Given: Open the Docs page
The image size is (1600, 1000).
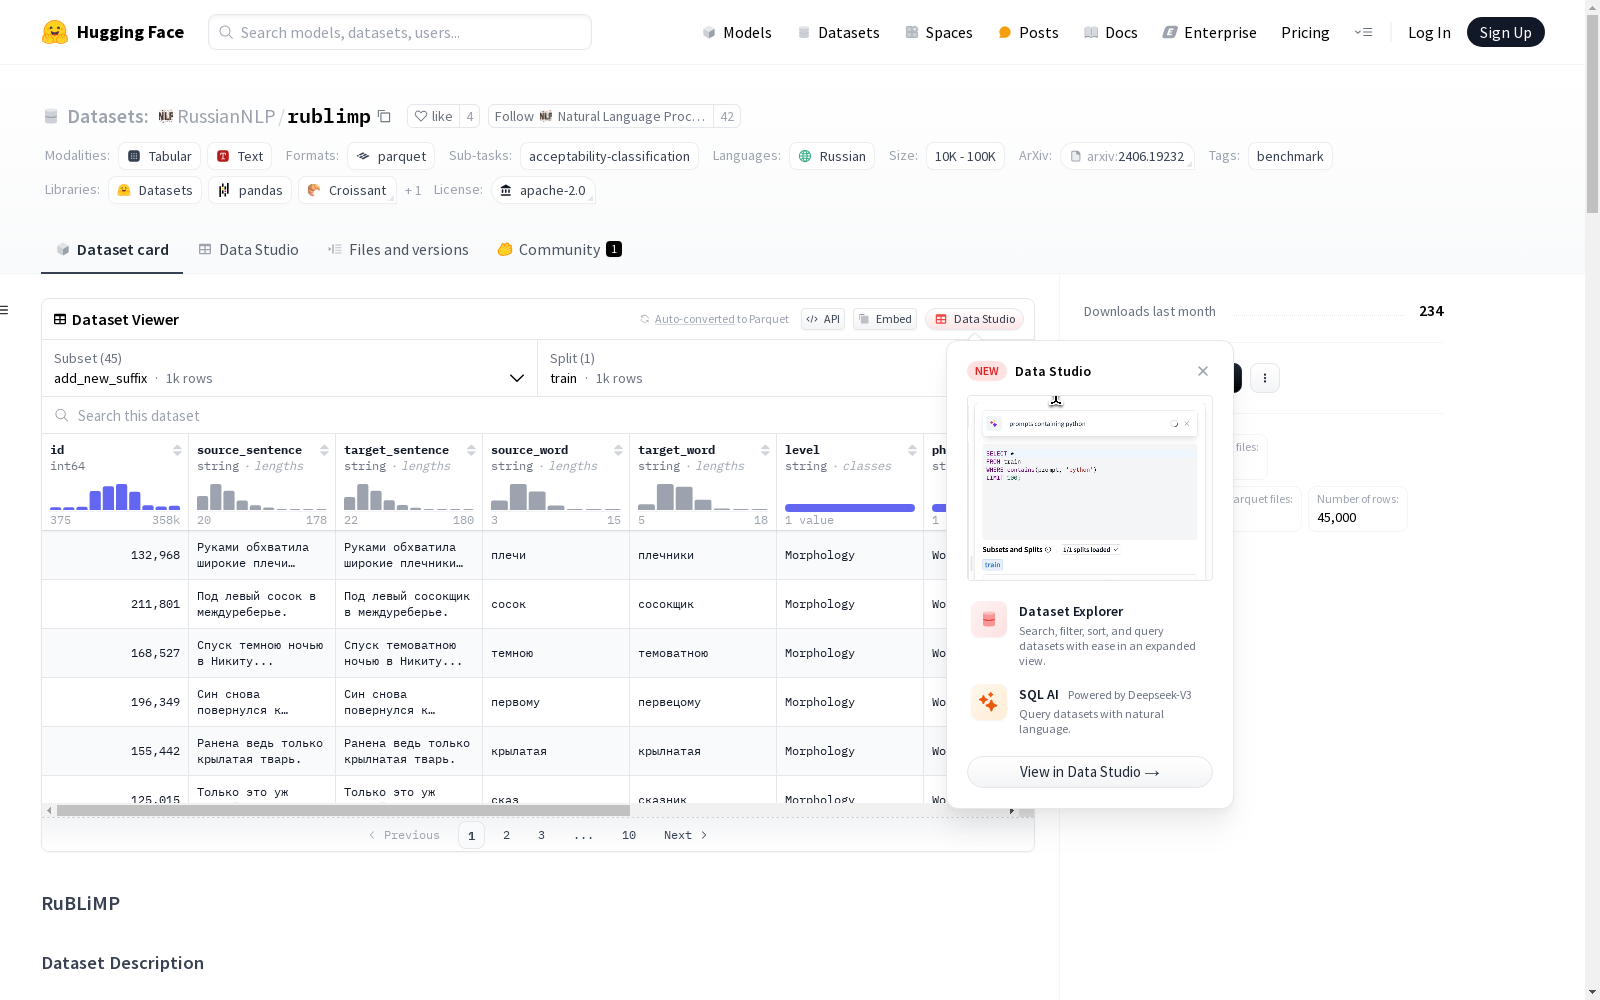Looking at the screenshot, I should [1110, 32].
